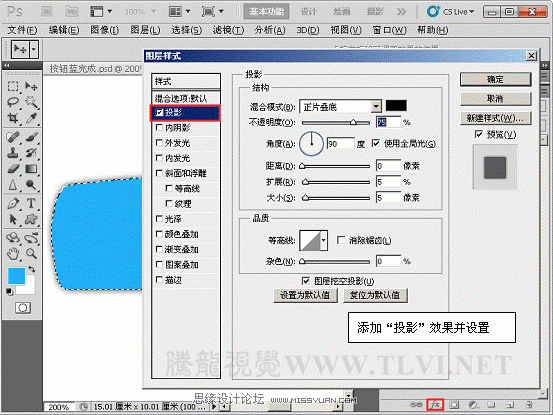Expand the 等高线 contour picker arrow

point(323,240)
